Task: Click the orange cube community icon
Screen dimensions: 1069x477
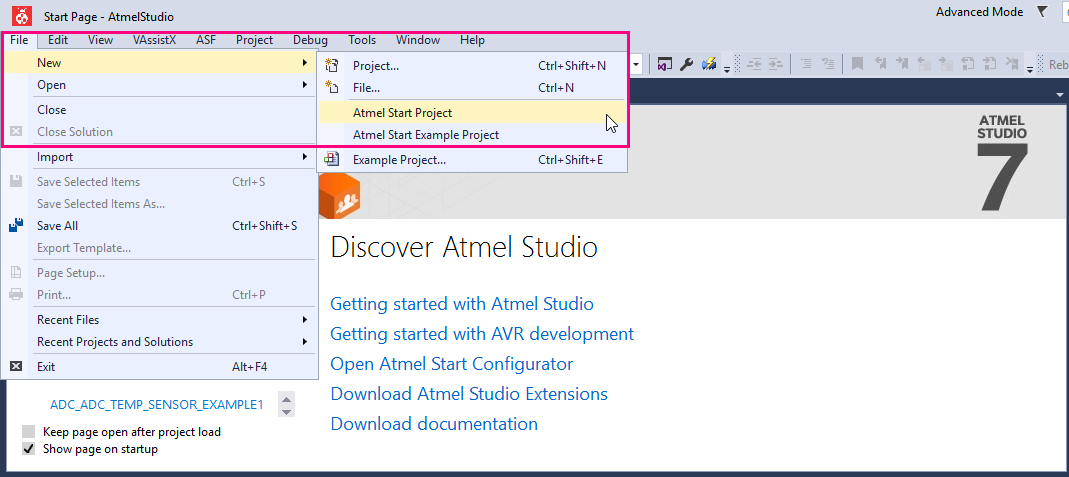Action: coord(340,196)
